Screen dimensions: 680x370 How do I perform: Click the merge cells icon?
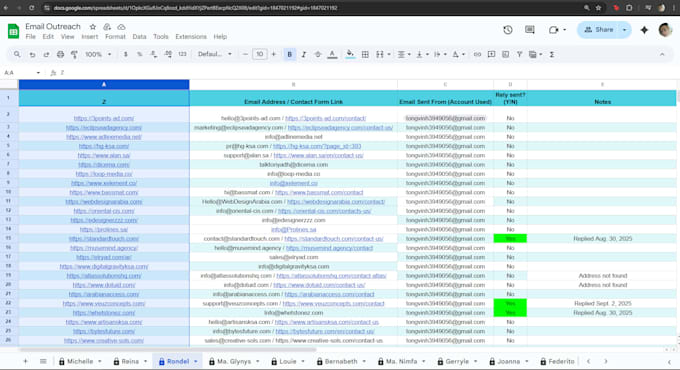click(x=380, y=54)
